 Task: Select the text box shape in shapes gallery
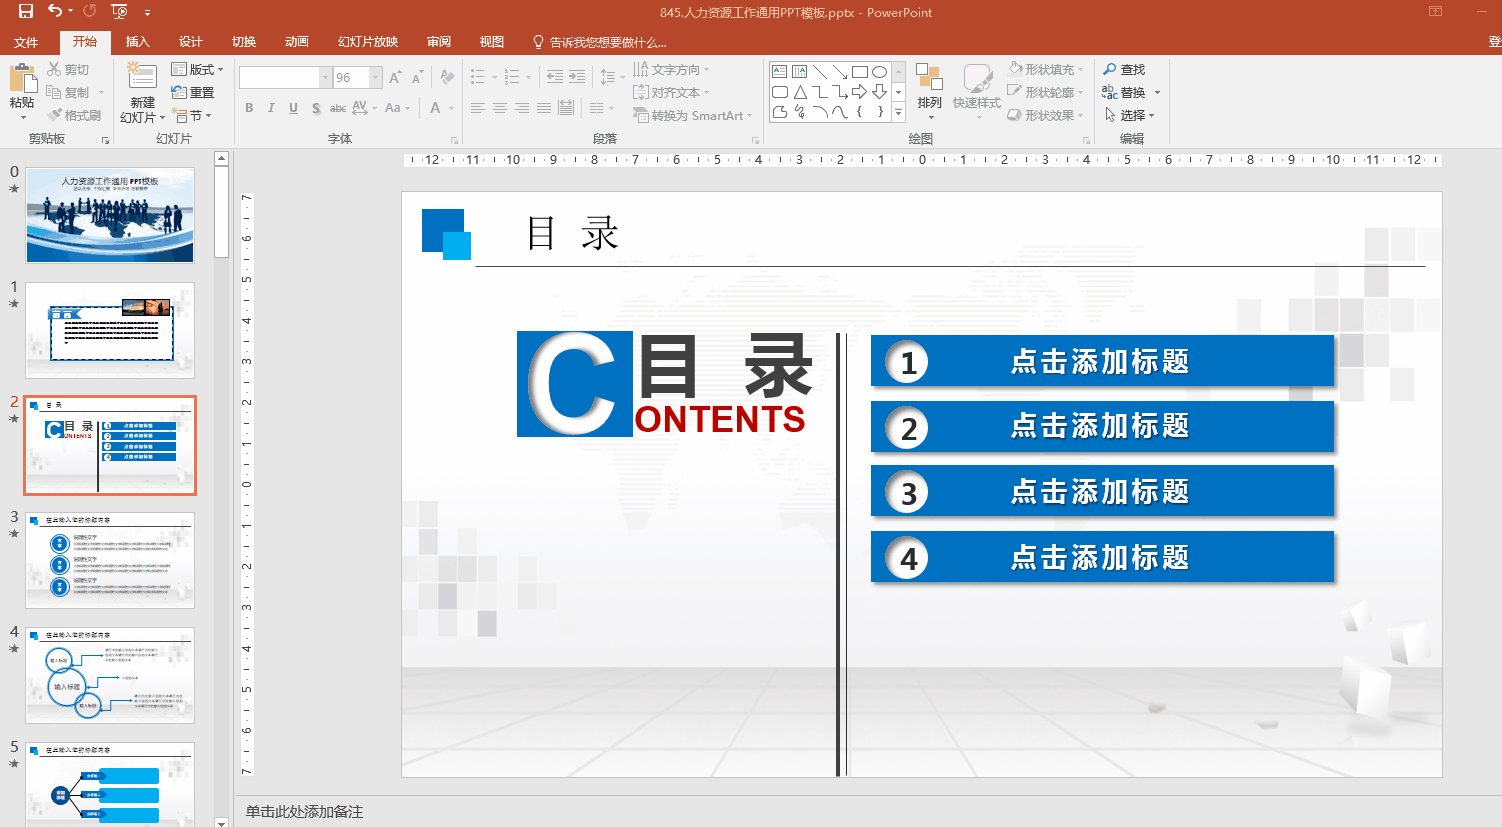[780, 72]
